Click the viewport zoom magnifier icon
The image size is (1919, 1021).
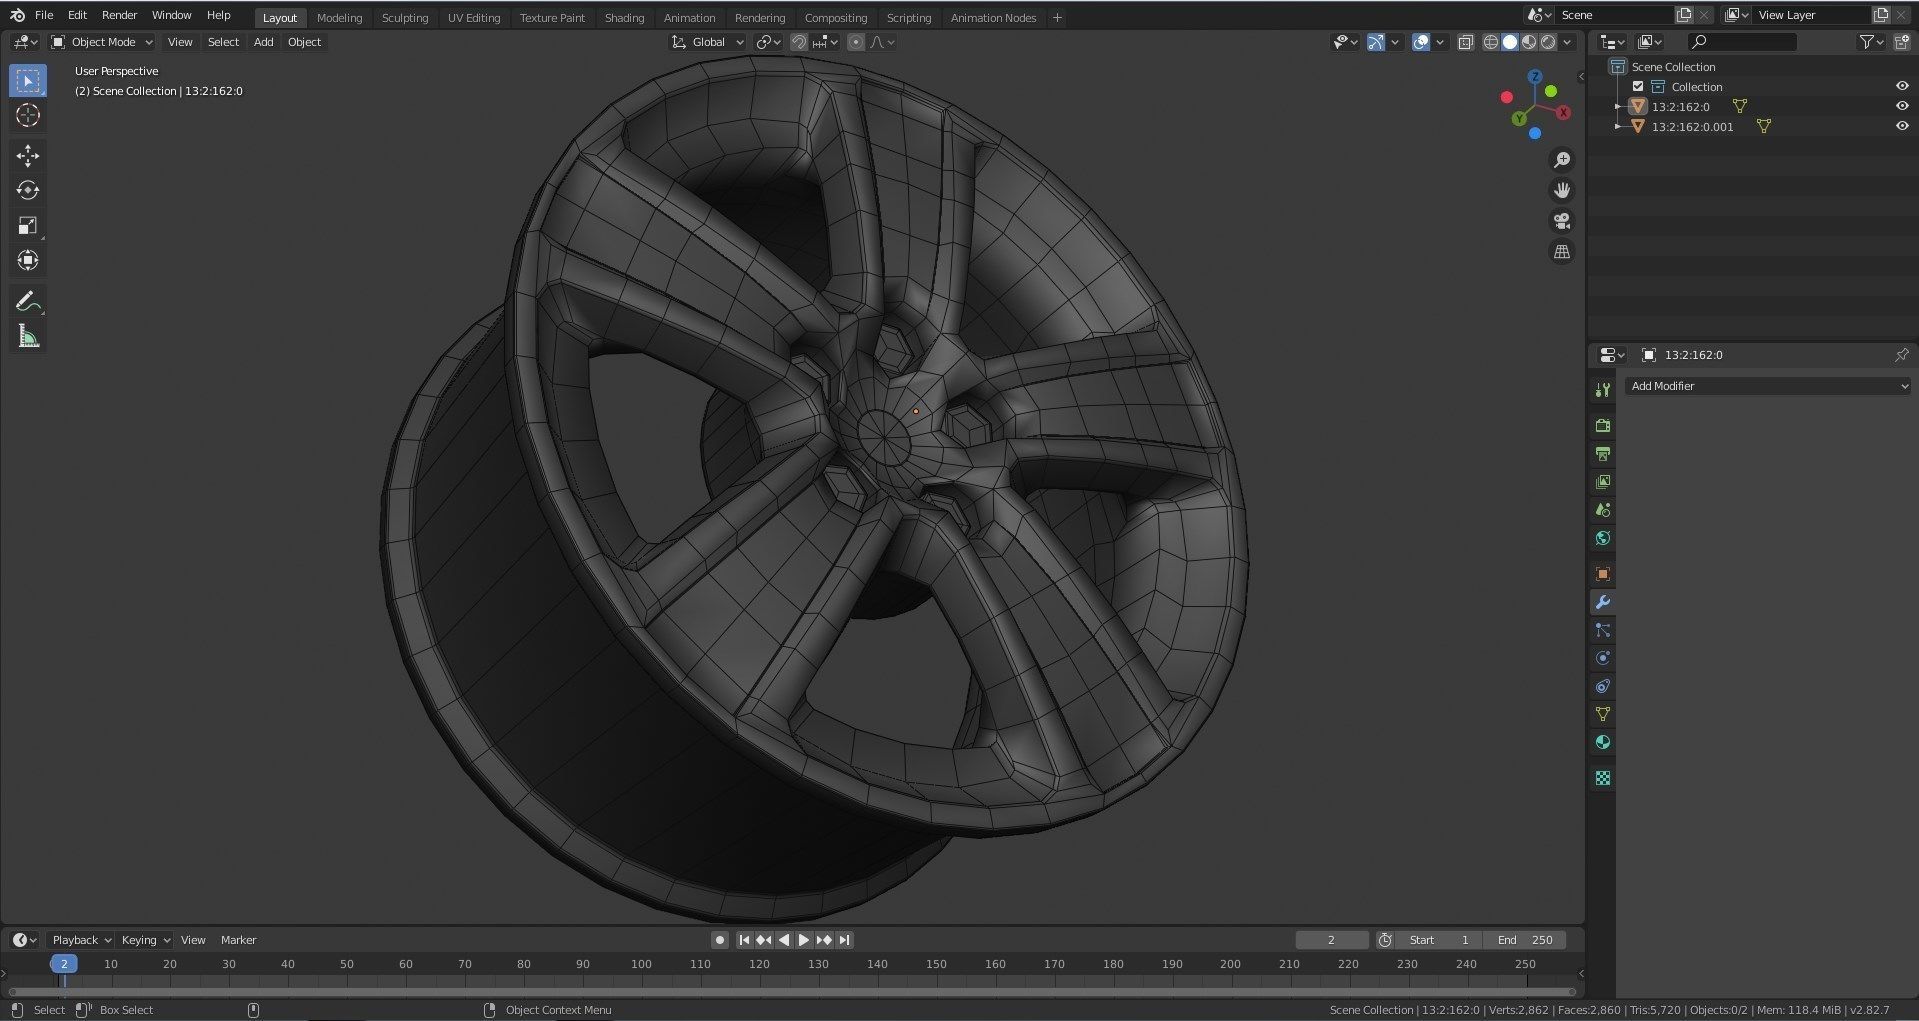1562,160
